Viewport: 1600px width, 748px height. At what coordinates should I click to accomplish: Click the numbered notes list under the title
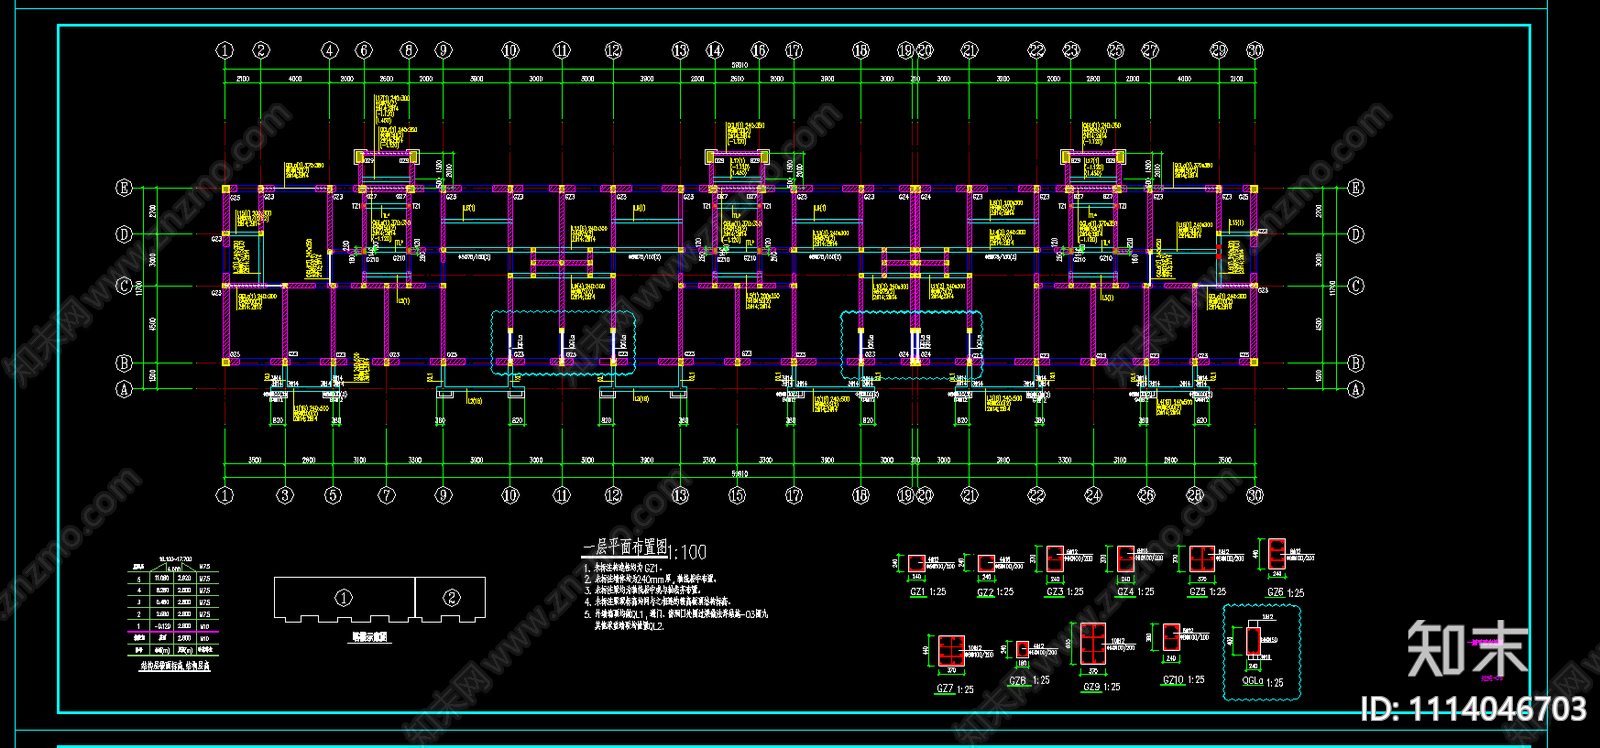point(675,597)
